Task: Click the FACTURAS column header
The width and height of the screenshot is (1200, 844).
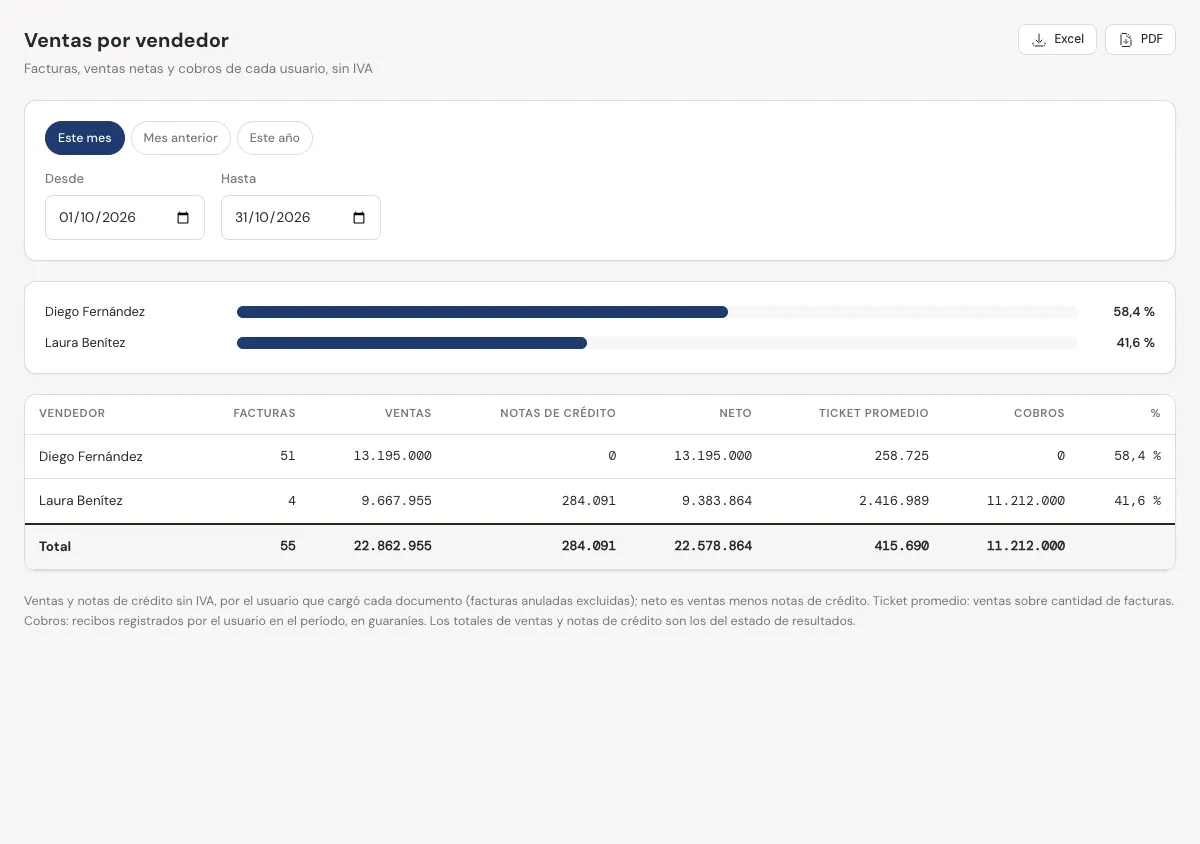Action: (x=264, y=413)
